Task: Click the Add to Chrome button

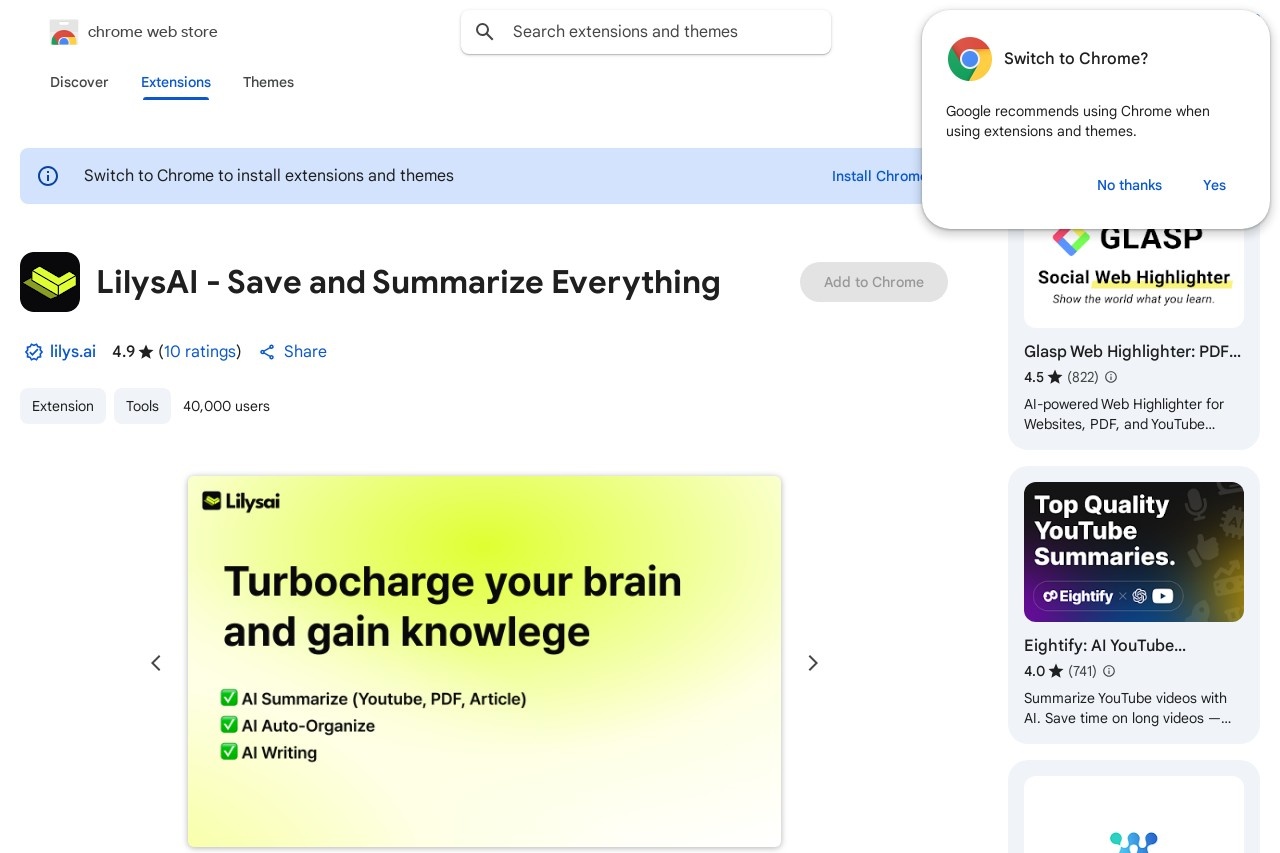Action: pos(874,282)
